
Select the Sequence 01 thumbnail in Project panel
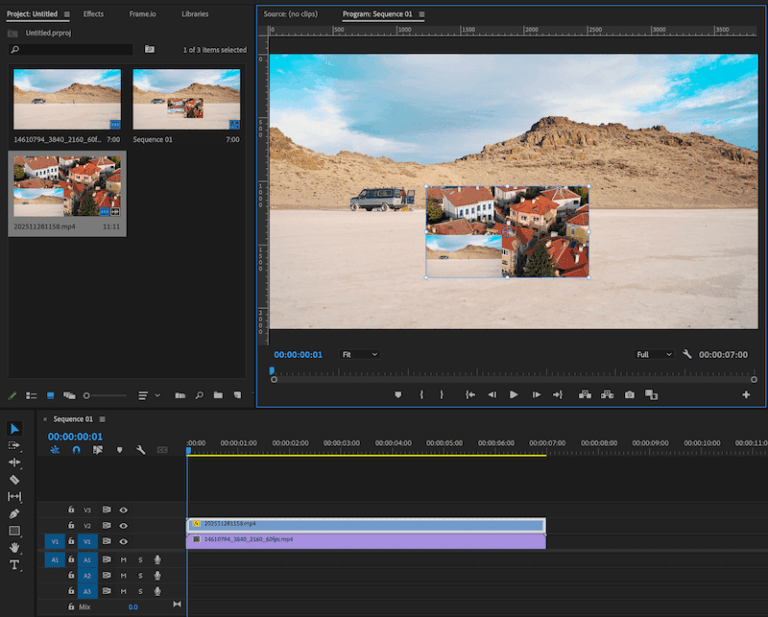tap(186, 99)
